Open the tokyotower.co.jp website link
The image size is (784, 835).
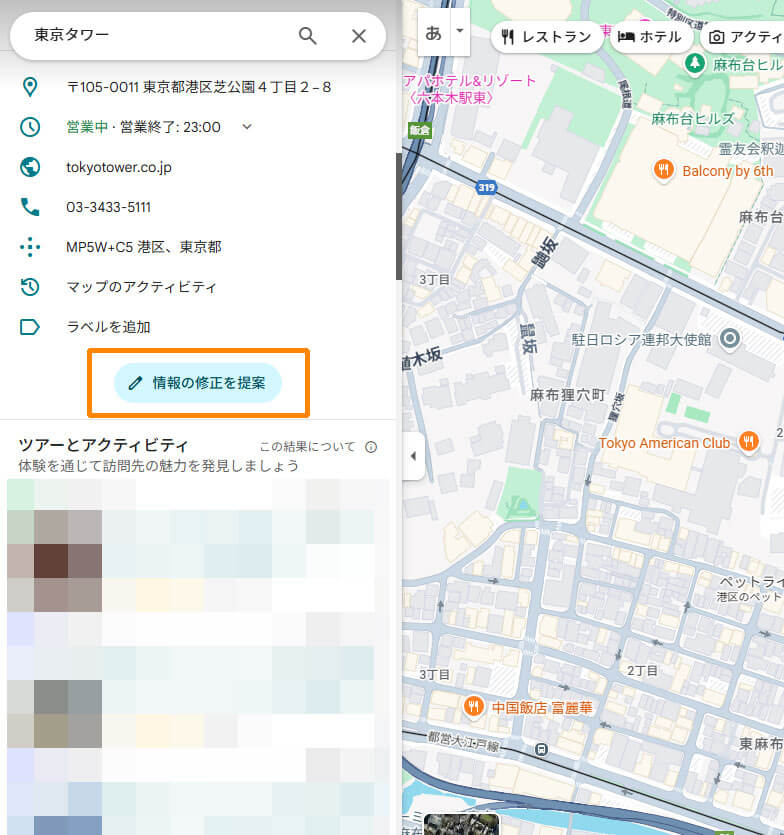pyautogui.click(x=119, y=167)
